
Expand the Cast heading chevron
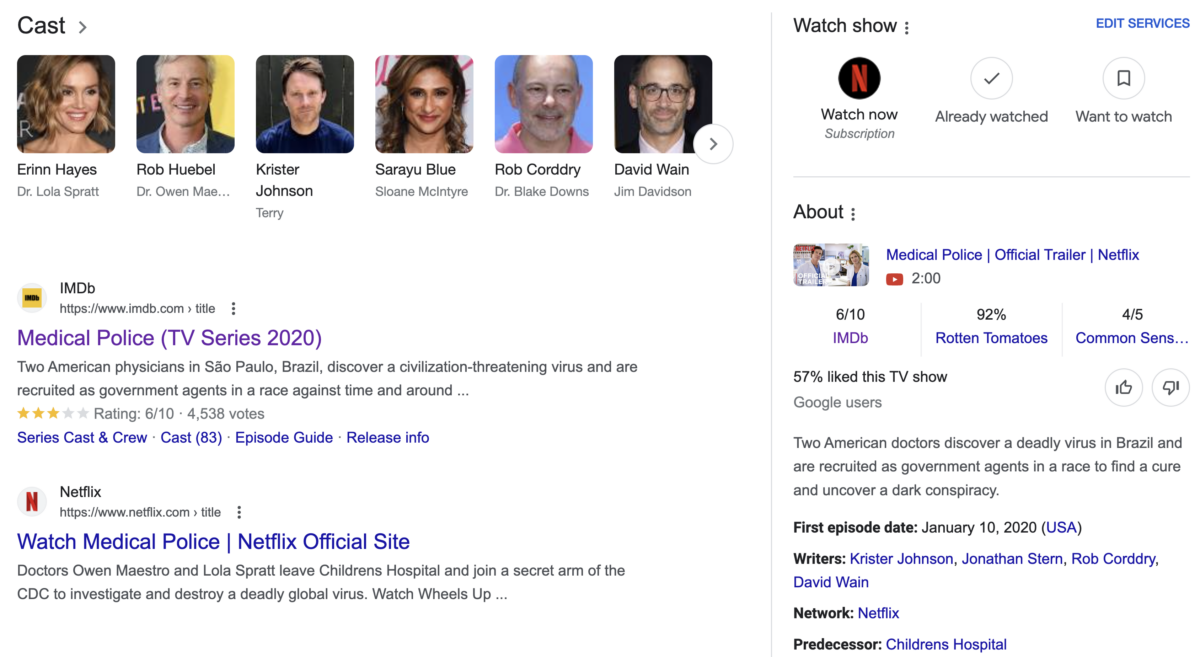pos(83,28)
